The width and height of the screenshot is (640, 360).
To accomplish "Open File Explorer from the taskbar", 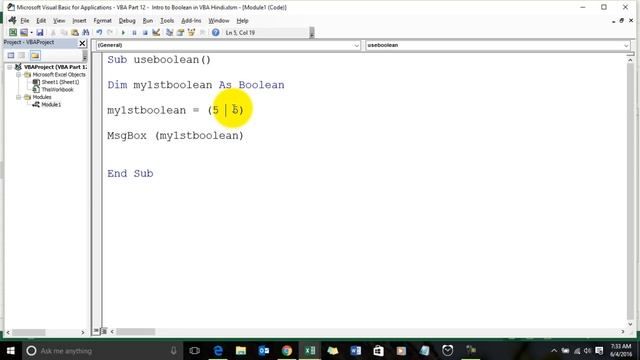I will pos(241,351).
